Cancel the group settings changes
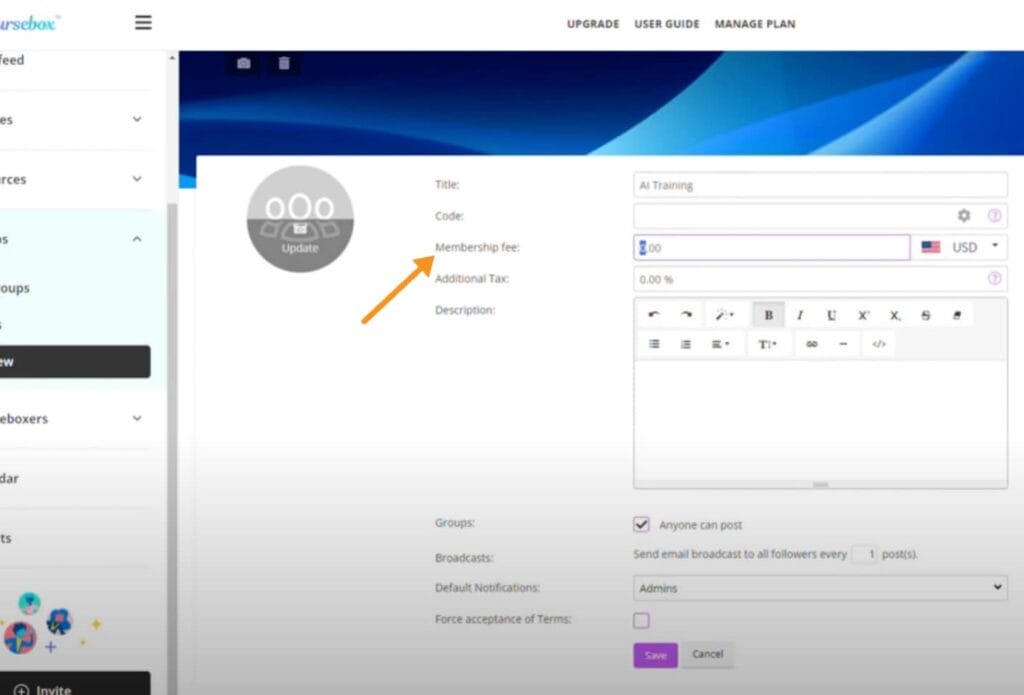Screen dimensions: 1024x695 [x=708, y=655]
